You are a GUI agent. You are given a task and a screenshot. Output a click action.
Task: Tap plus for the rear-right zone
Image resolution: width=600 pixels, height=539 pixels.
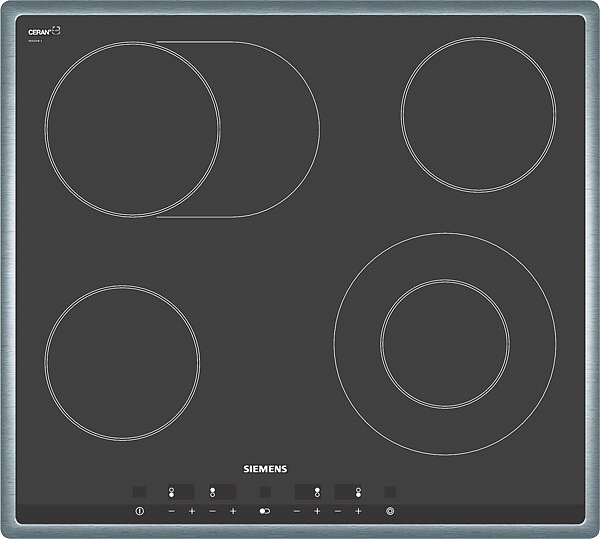tap(317, 511)
